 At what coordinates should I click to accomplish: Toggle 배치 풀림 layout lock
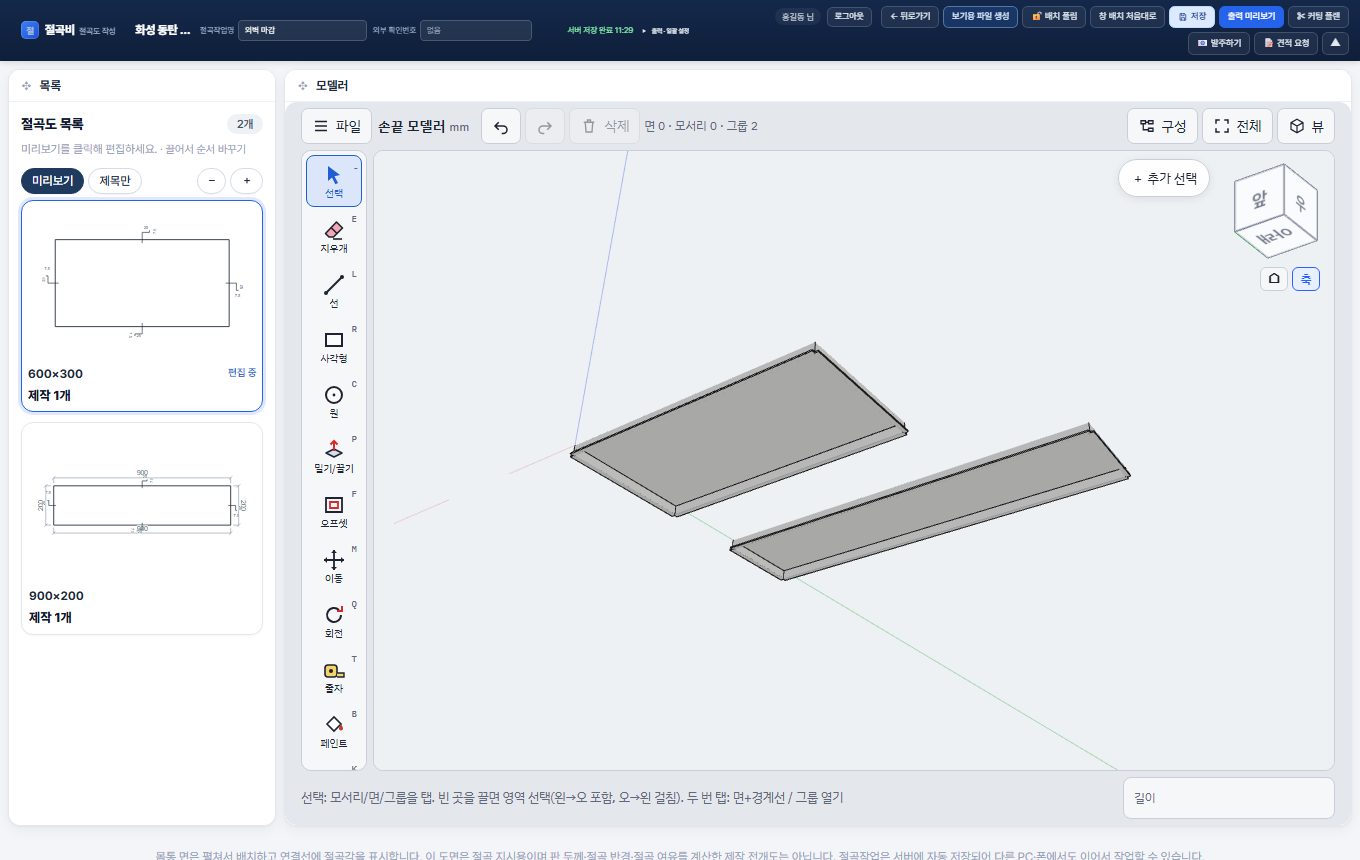(x=1053, y=16)
